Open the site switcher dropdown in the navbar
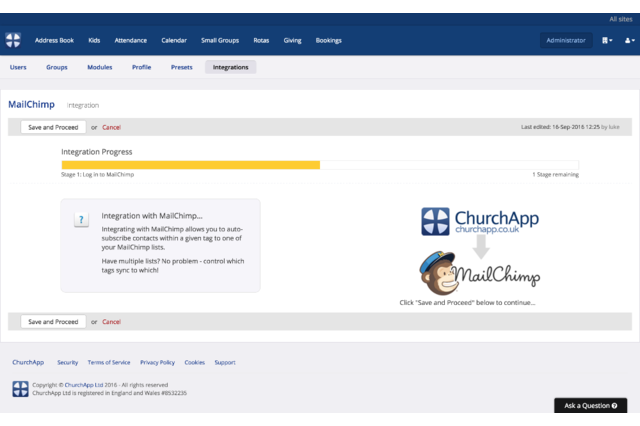Viewport: 640px width, 426px height. pos(607,41)
